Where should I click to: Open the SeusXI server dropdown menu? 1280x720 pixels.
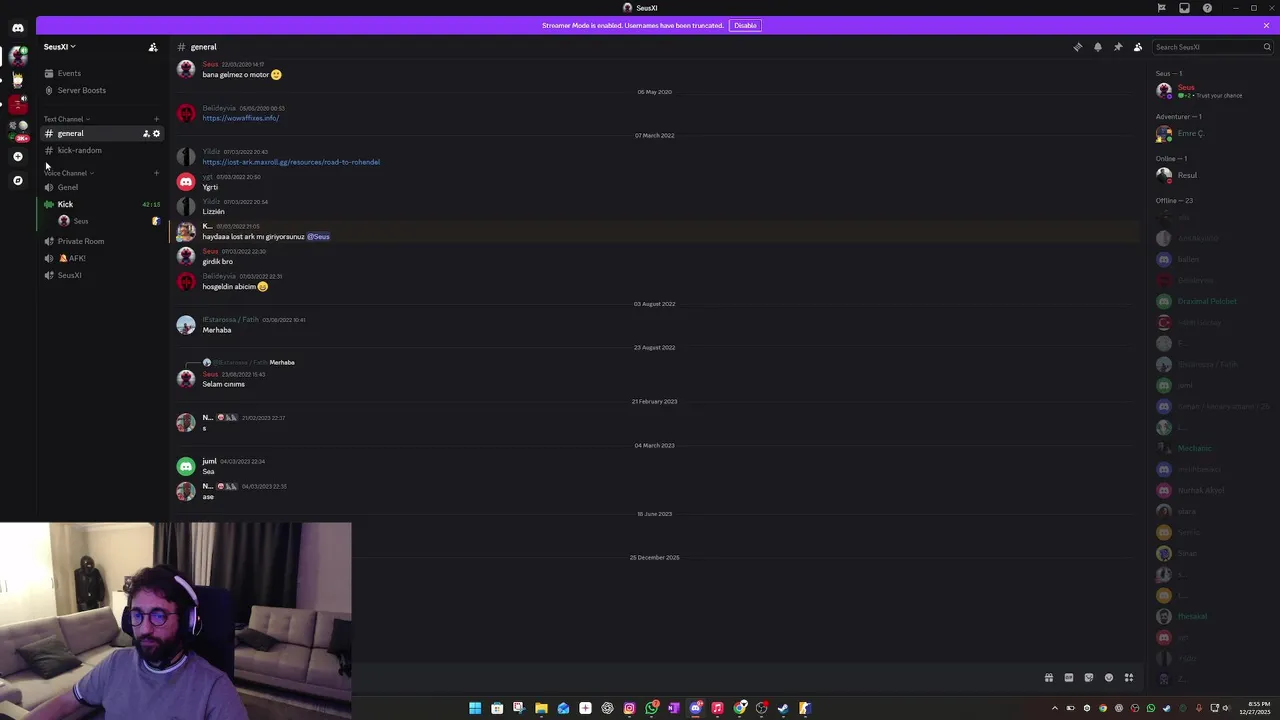point(59,47)
